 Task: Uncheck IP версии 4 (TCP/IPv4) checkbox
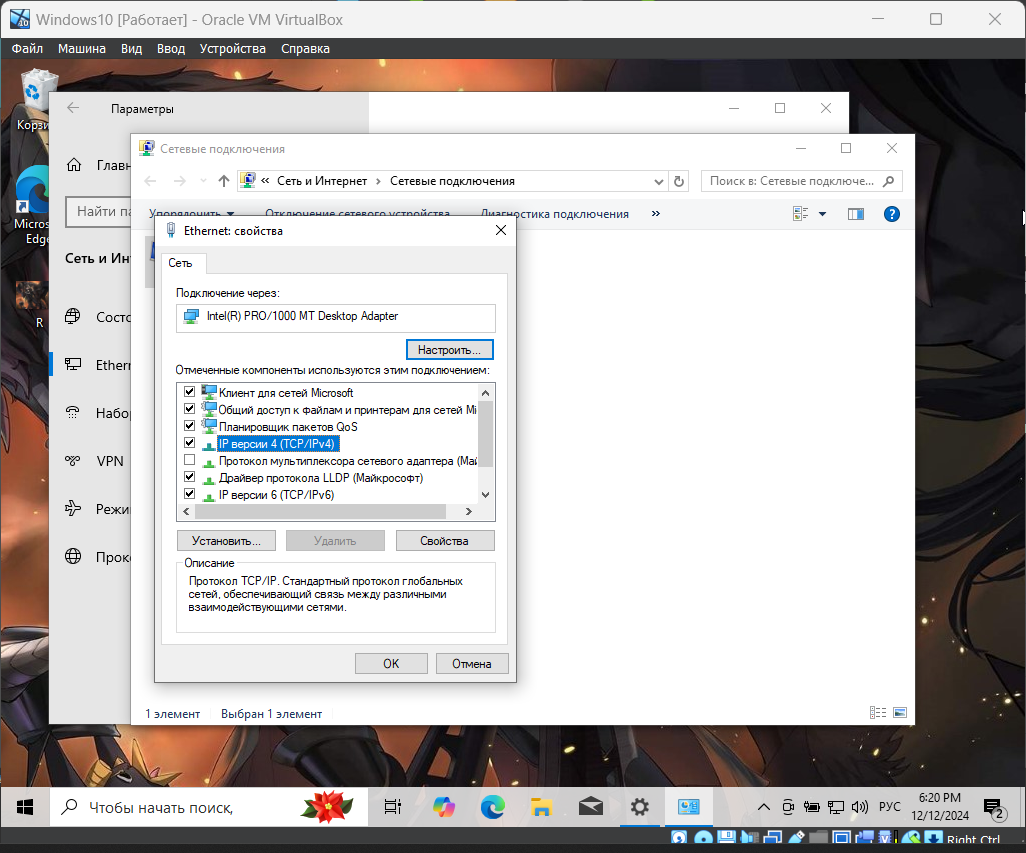pos(189,443)
